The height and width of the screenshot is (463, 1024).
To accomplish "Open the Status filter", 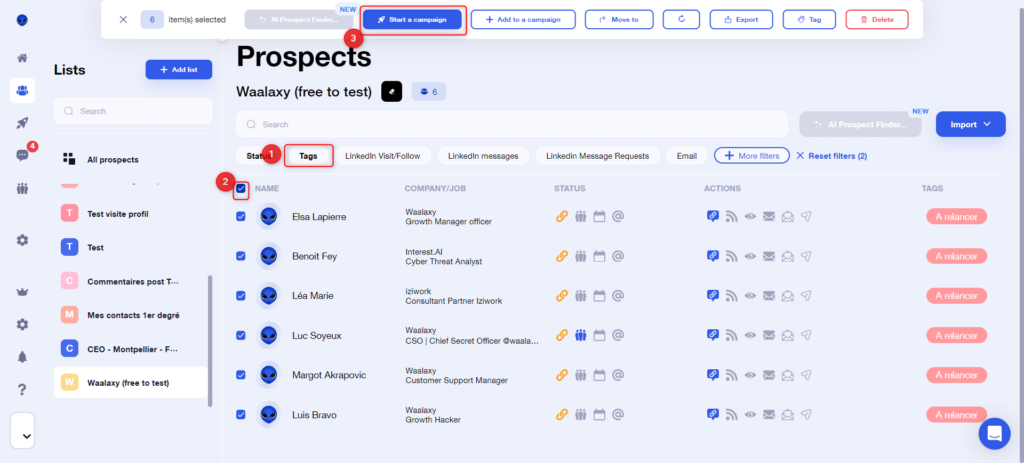I will point(258,156).
